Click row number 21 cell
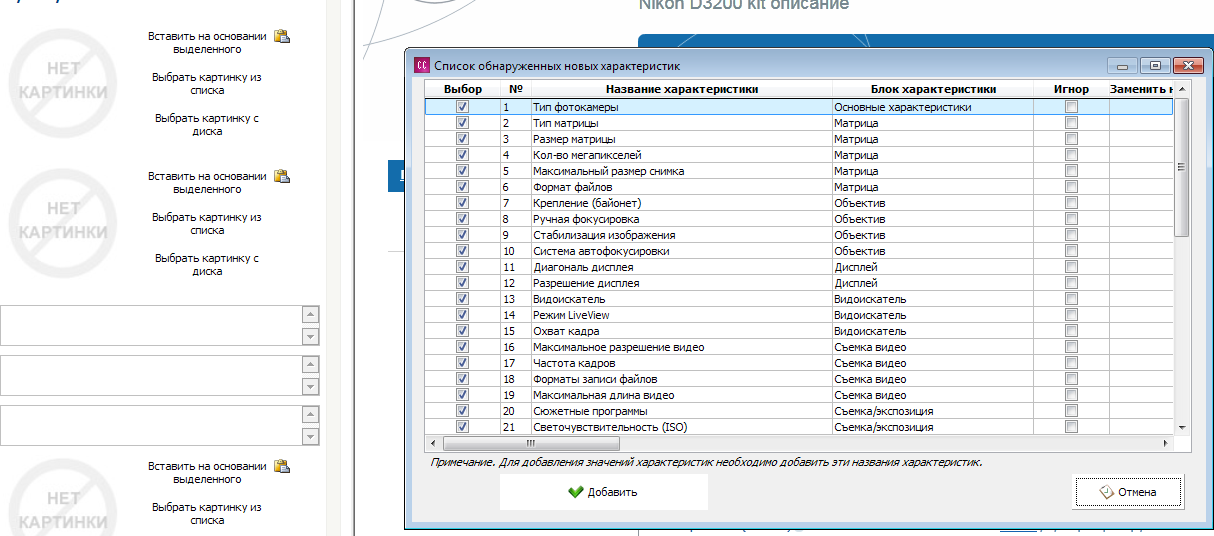 pyautogui.click(x=515, y=427)
